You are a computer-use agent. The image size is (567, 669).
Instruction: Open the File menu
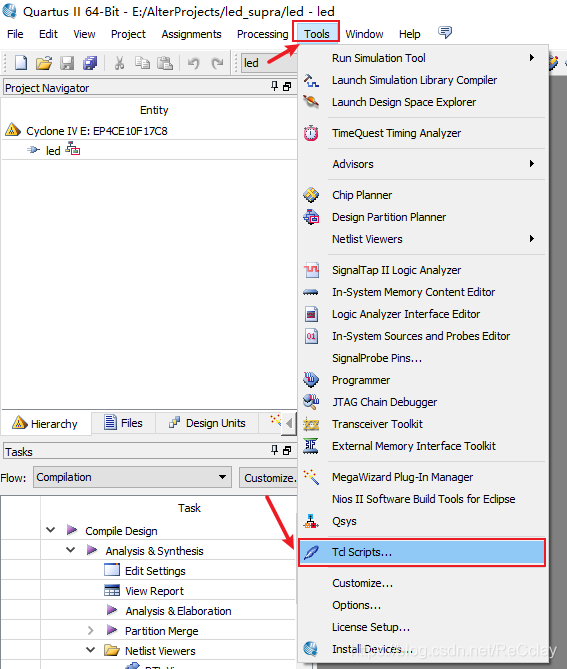coord(15,34)
